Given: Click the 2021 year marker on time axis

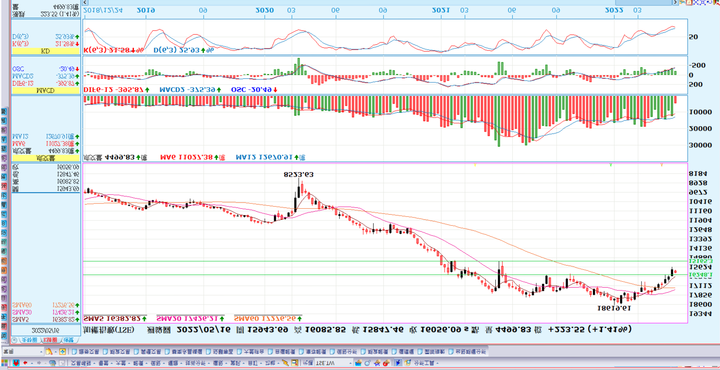Looking at the screenshot, I should 441,10.
